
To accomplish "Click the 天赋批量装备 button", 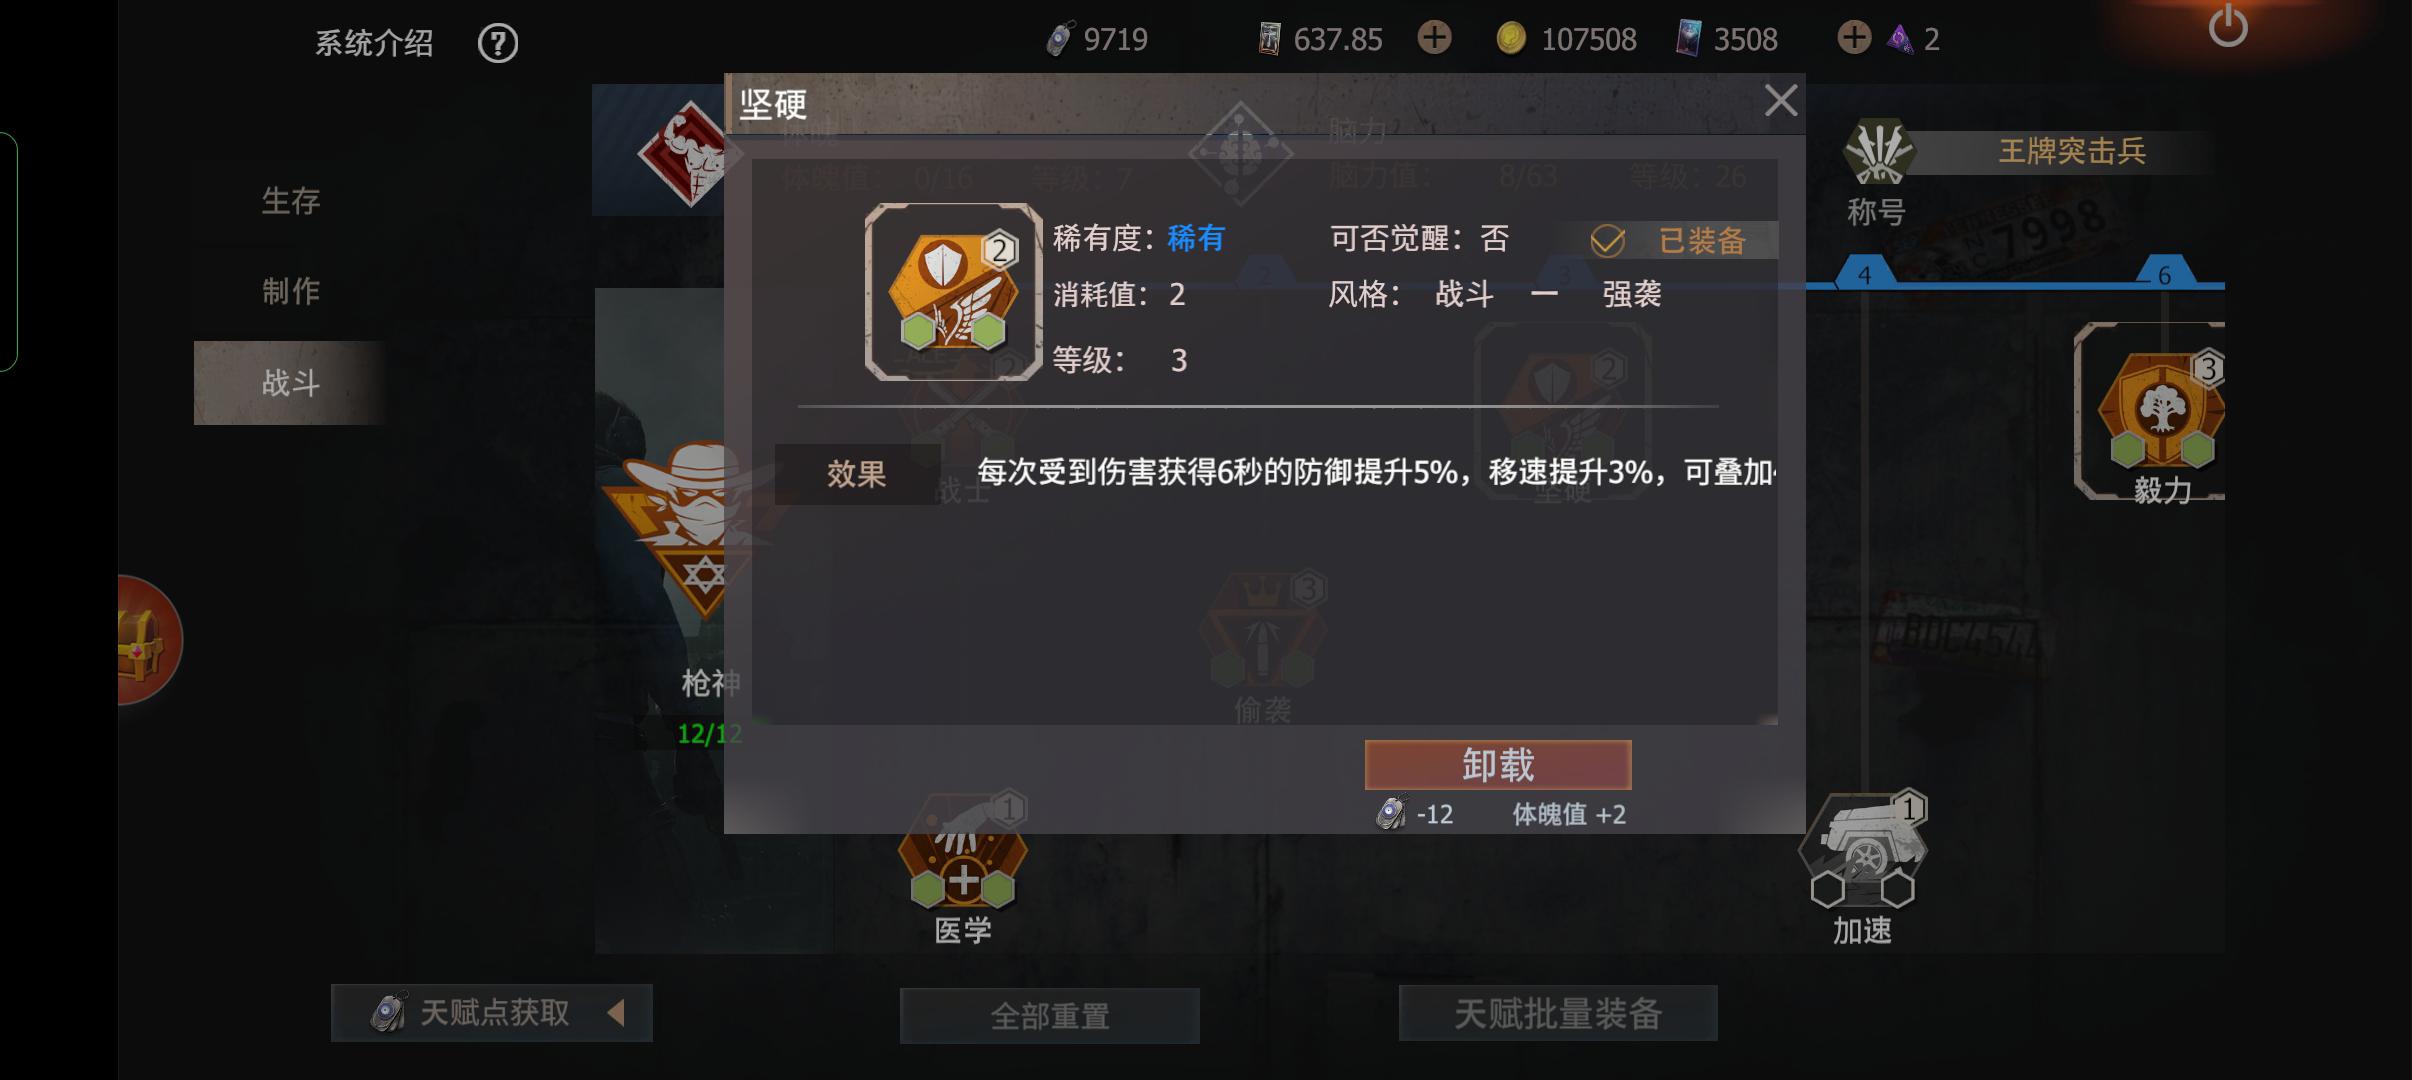I will (x=1558, y=1014).
